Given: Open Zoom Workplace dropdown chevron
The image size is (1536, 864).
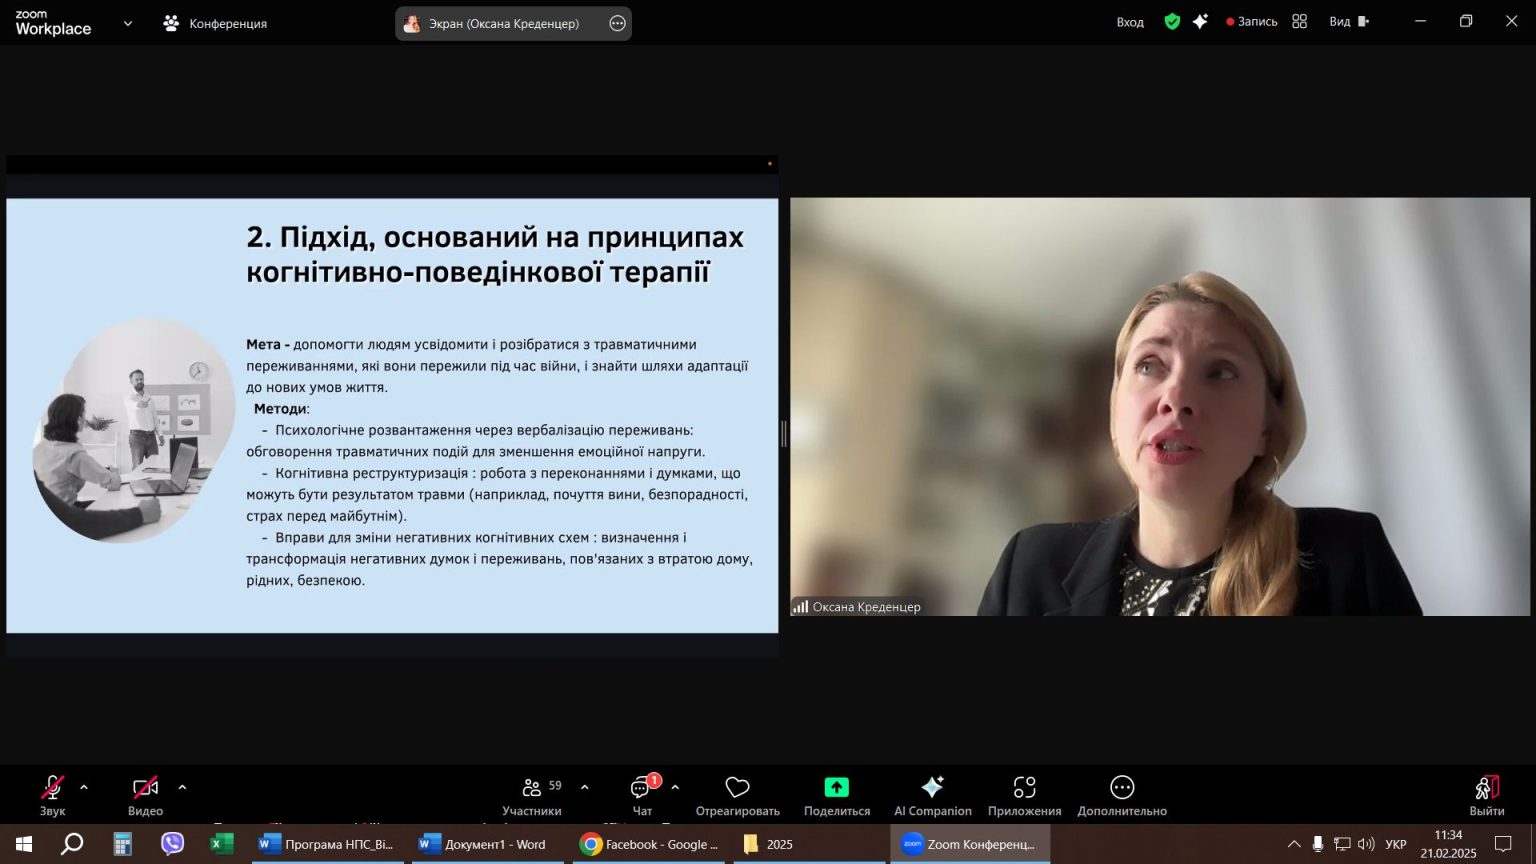Looking at the screenshot, I should pyautogui.click(x=128, y=23).
